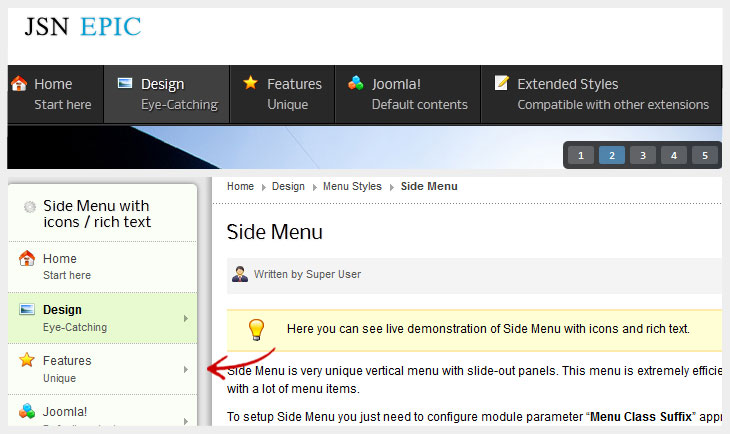This screenshot has height=434, width=730.
Task: Click the lightbulb tip icon
Action: point(257,329)
